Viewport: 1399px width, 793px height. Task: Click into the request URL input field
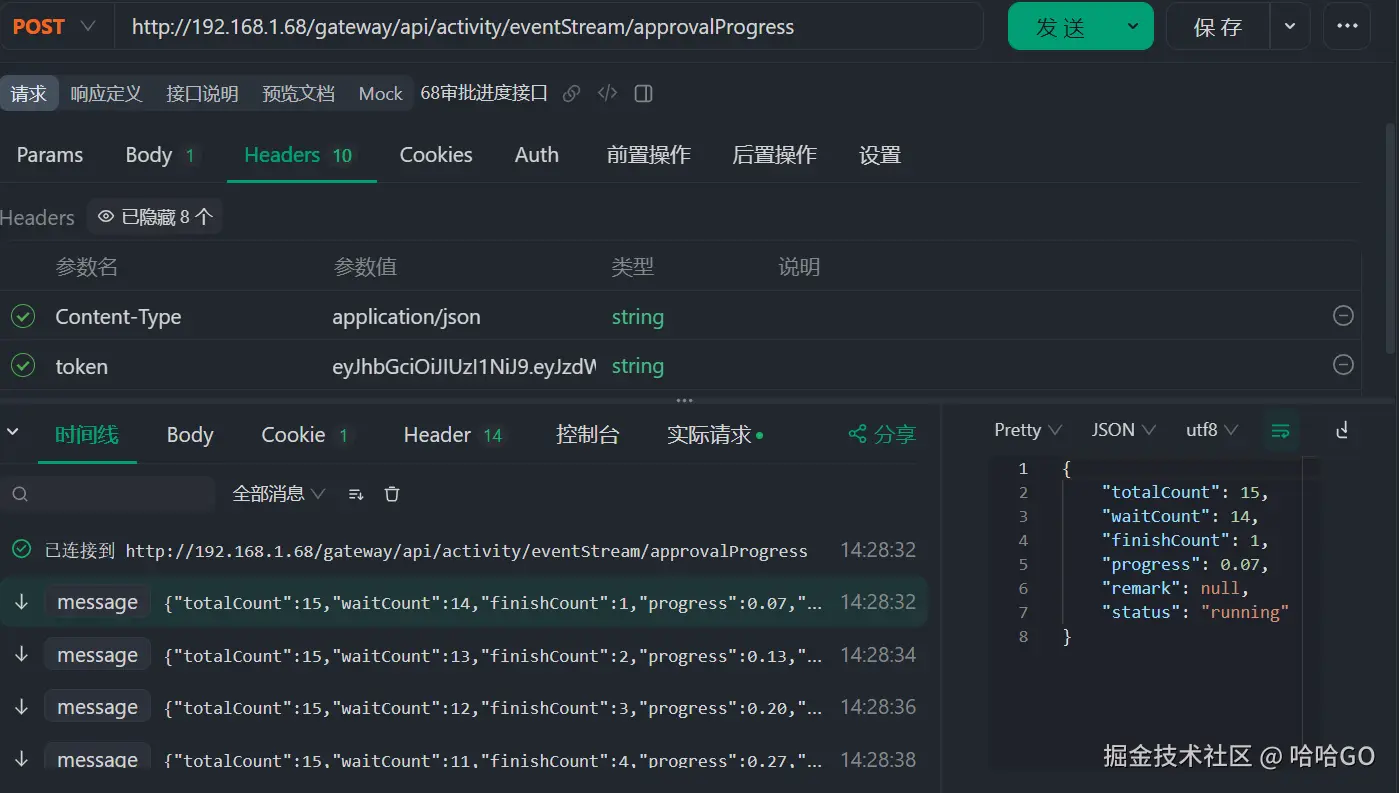click(549, 27)
